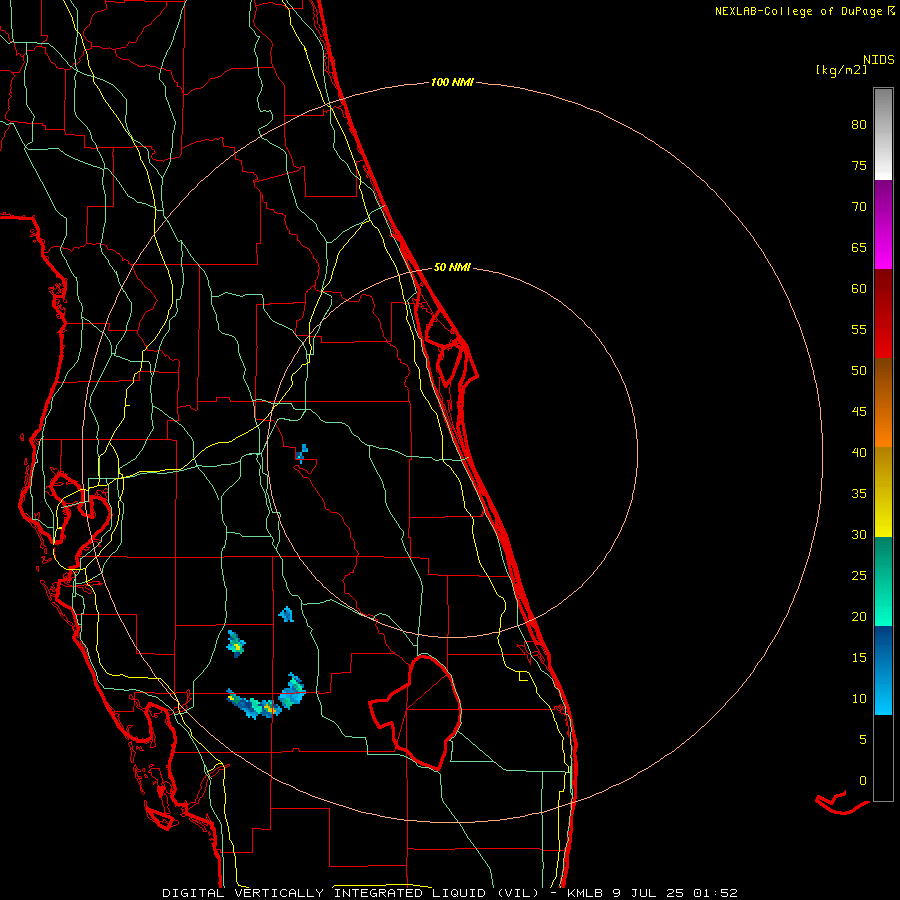Click the scale value 0
Image resolution: width=900 pixels, height=900 pixels.
tap(863, 781)
